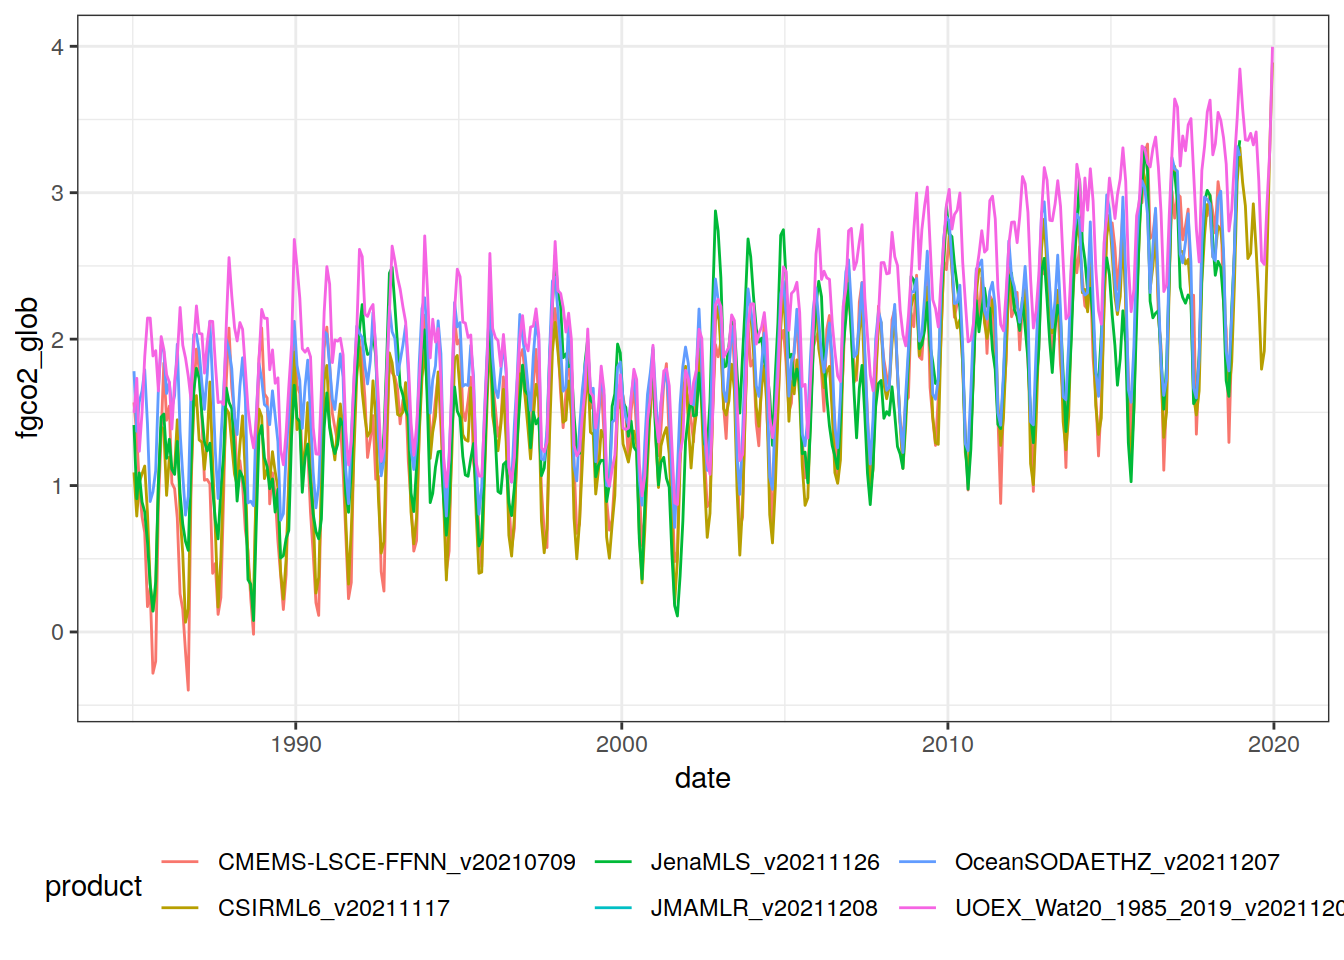Screen dimensions: 1344x960
Task: Select the JenaMLS_v20211126 legend label
Action: point(765,862)
